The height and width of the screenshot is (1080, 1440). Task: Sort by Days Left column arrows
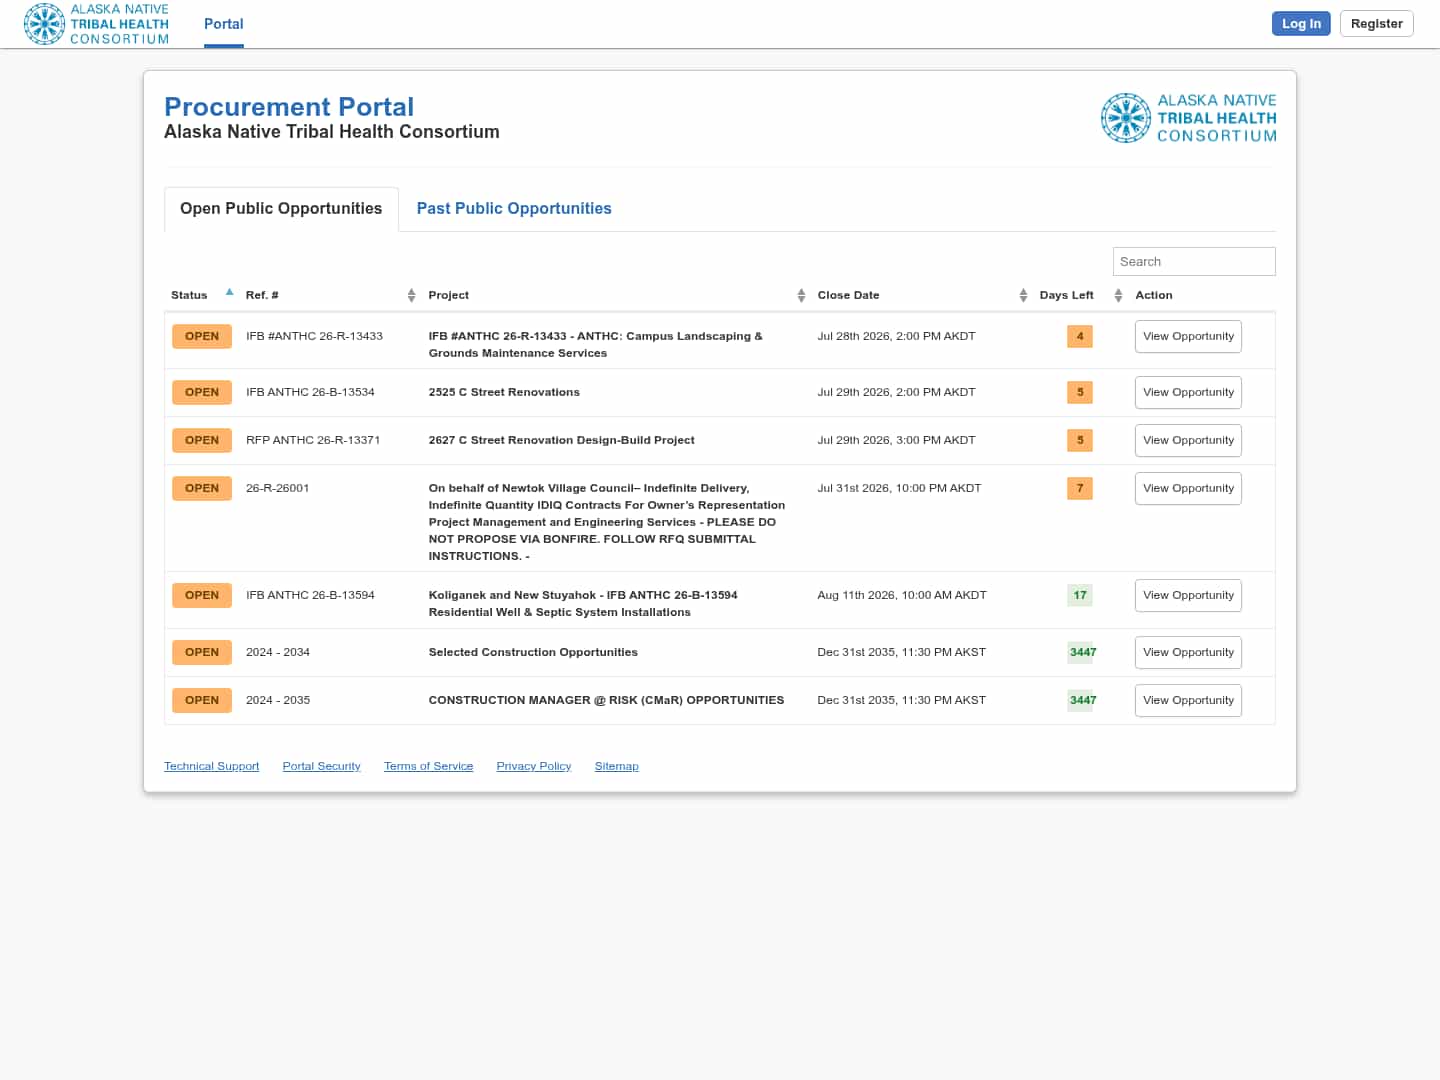pyautogui.click(x=1118, y=295)
